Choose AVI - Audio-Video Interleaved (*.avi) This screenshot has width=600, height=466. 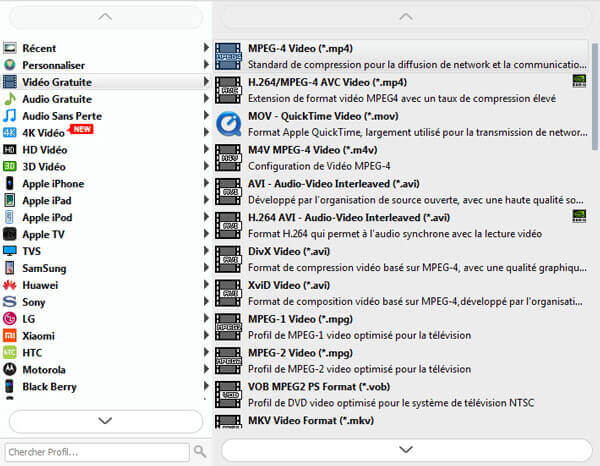coord(400,192)
